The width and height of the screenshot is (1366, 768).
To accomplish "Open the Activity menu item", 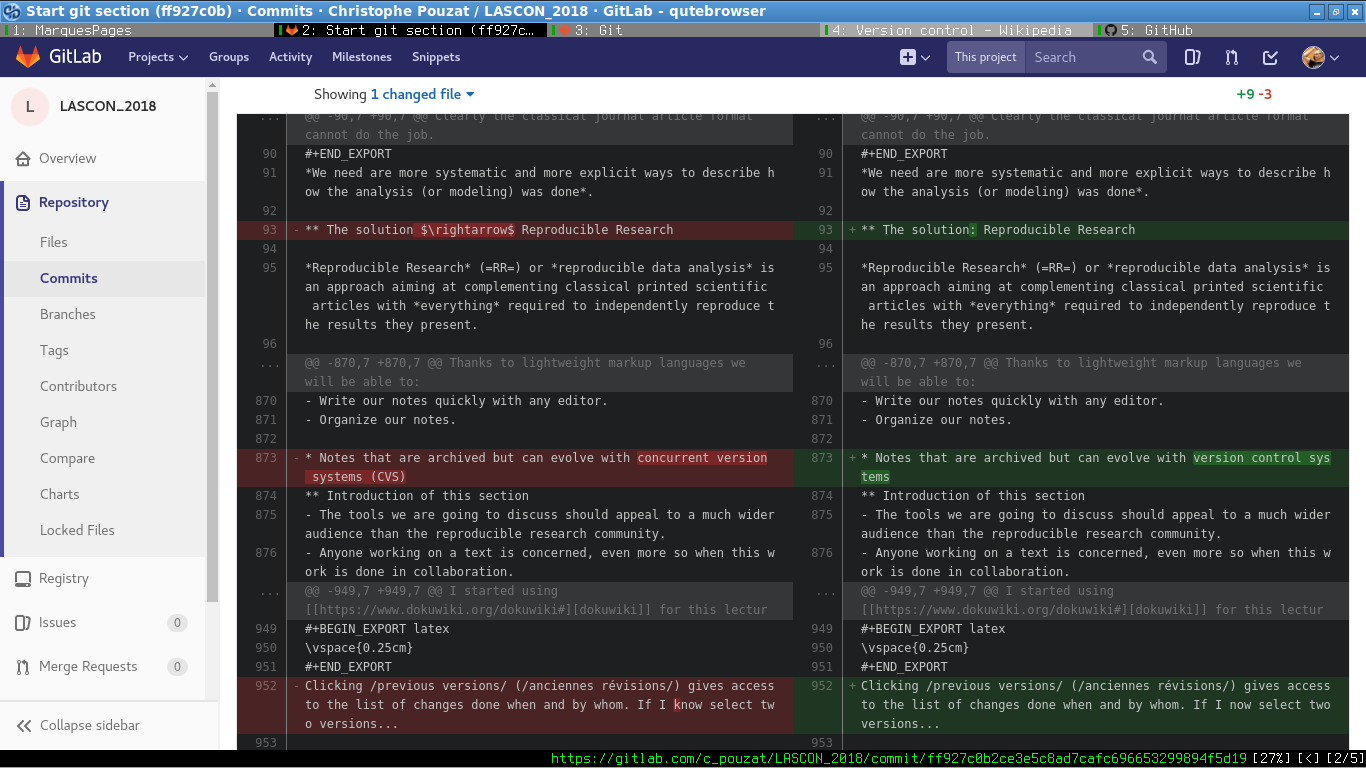I will pos(290,57).
